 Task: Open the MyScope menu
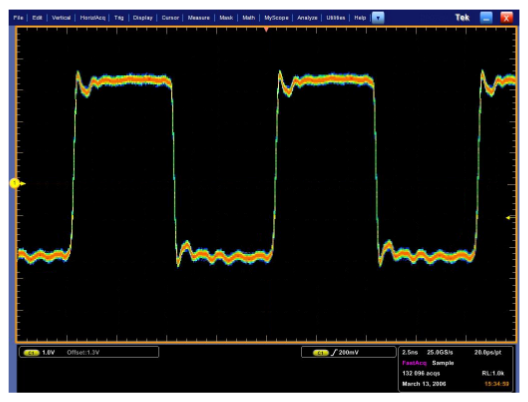click(x=276, y=18)
